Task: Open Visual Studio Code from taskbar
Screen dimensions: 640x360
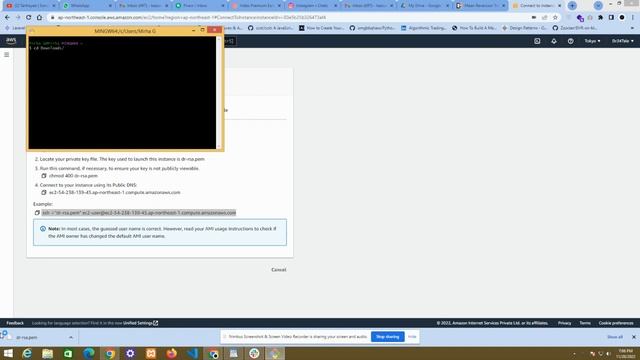Action: (x=192, y=353)
